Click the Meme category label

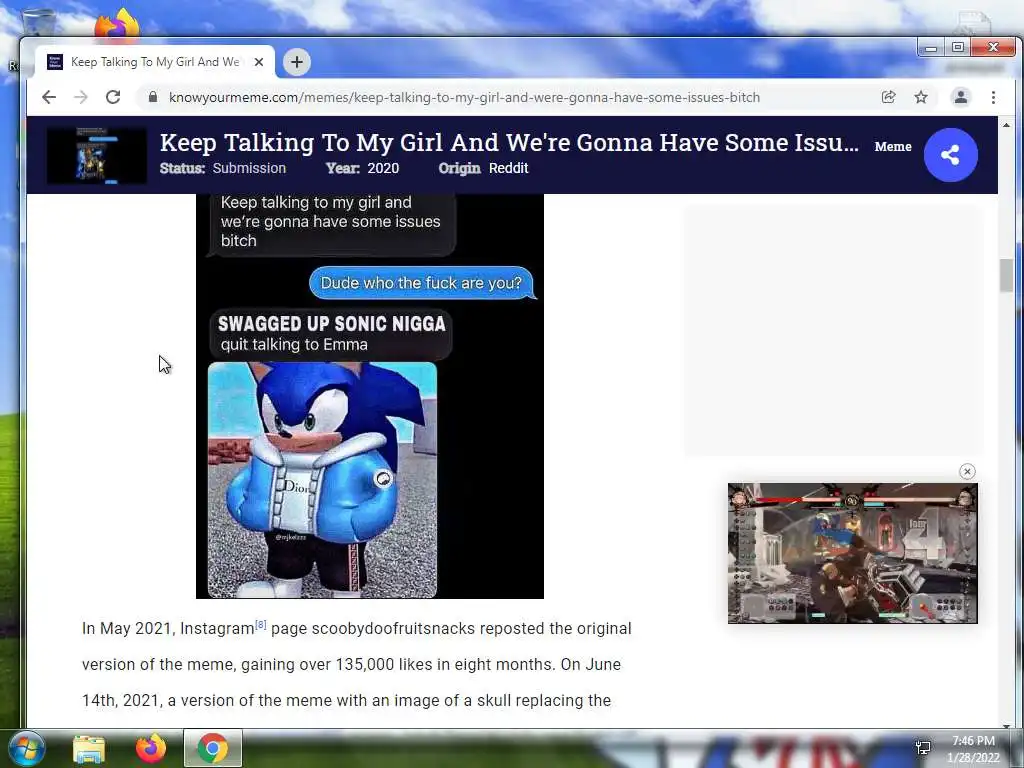click(893, 146)
